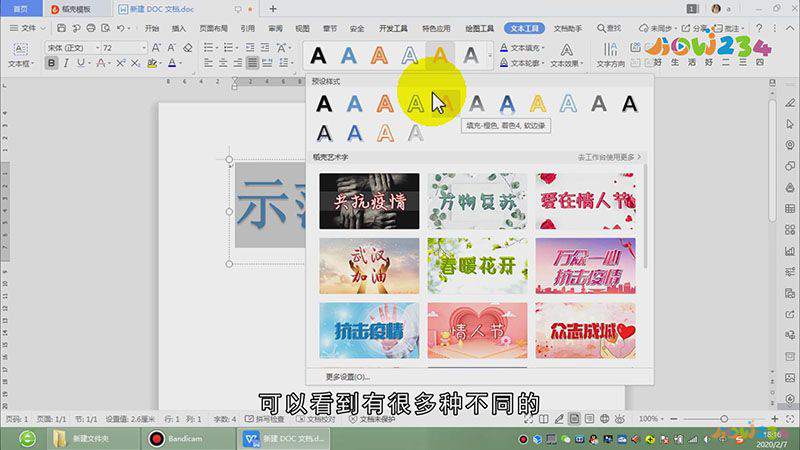Clear formatting with the eraser icon
This screenshot has height=450, width=800.
188,47
